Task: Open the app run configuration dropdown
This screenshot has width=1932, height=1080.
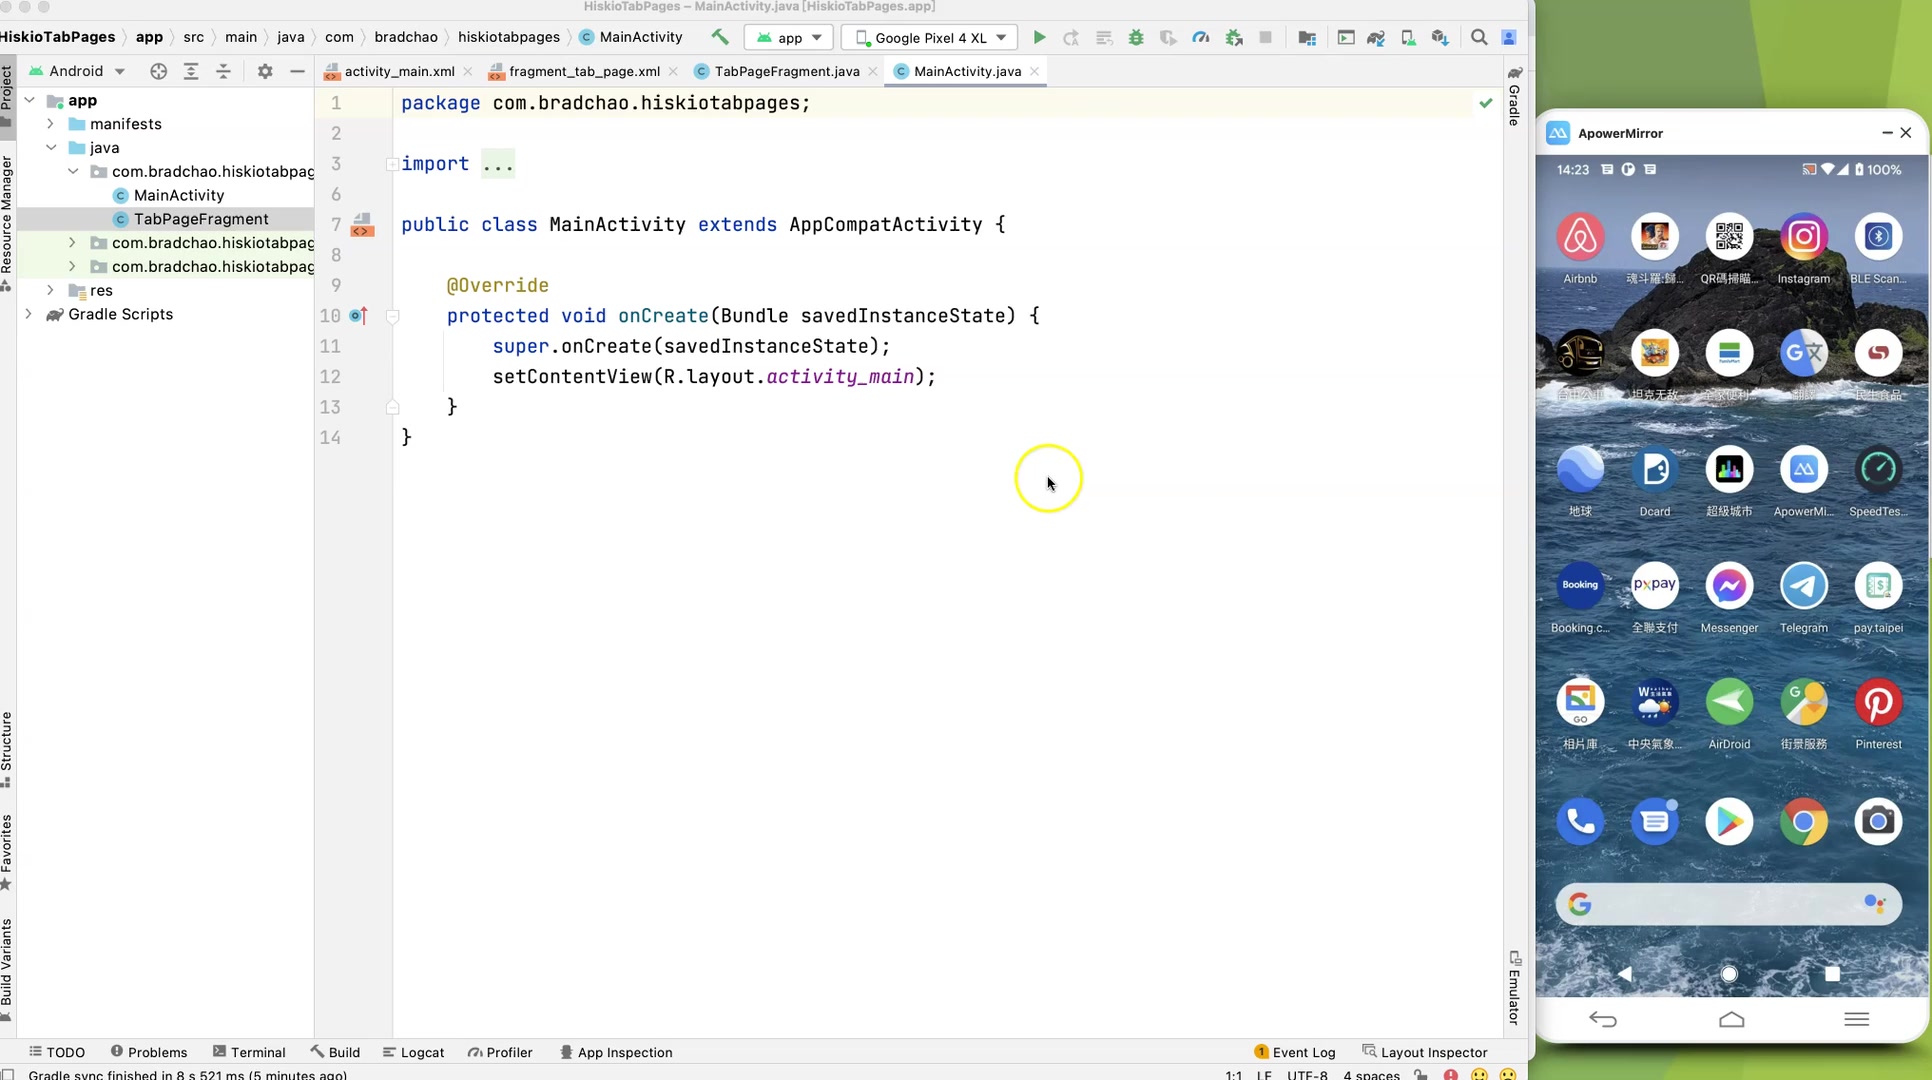Action: 789,38
